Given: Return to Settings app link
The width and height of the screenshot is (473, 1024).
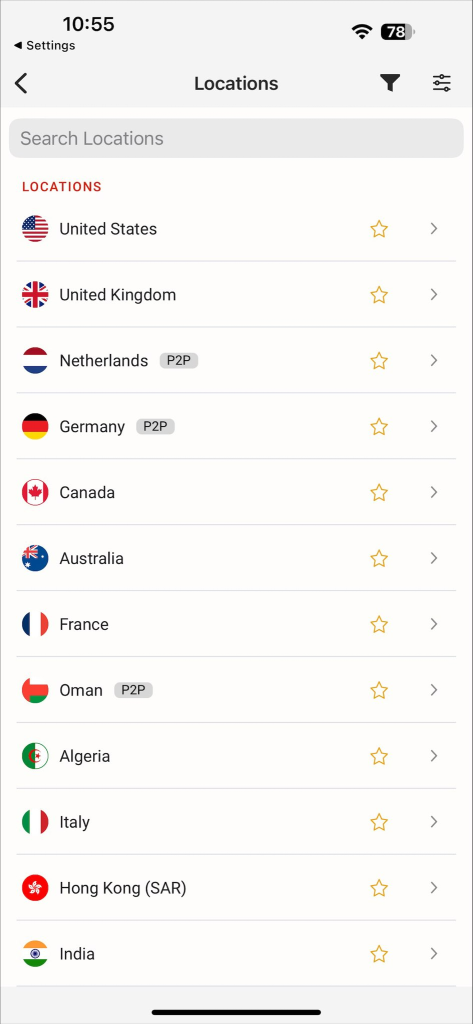Looking at the screenshot, I should pos(44,46).
